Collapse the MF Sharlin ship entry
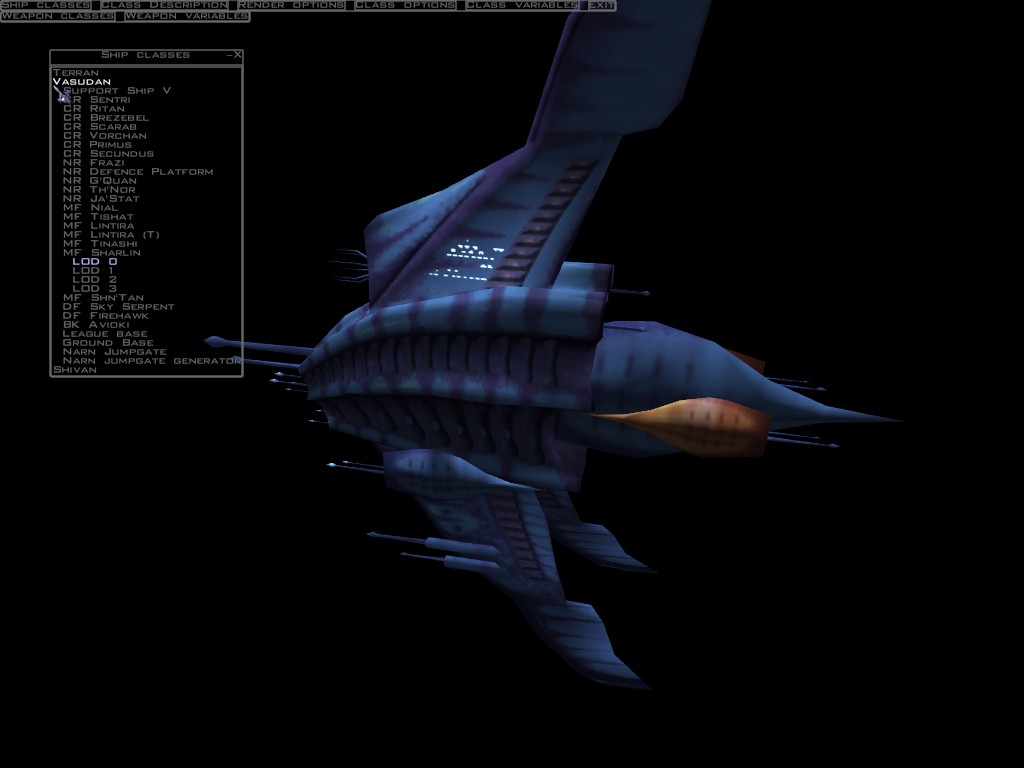 [x=102, y=252]
